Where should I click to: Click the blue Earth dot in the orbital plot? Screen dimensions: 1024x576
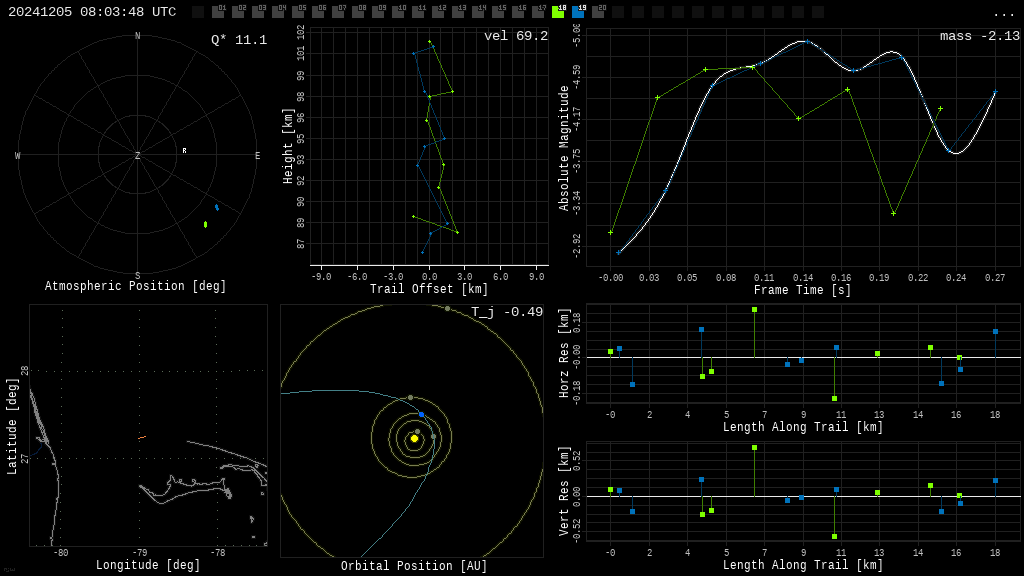[x=421, y=414]
